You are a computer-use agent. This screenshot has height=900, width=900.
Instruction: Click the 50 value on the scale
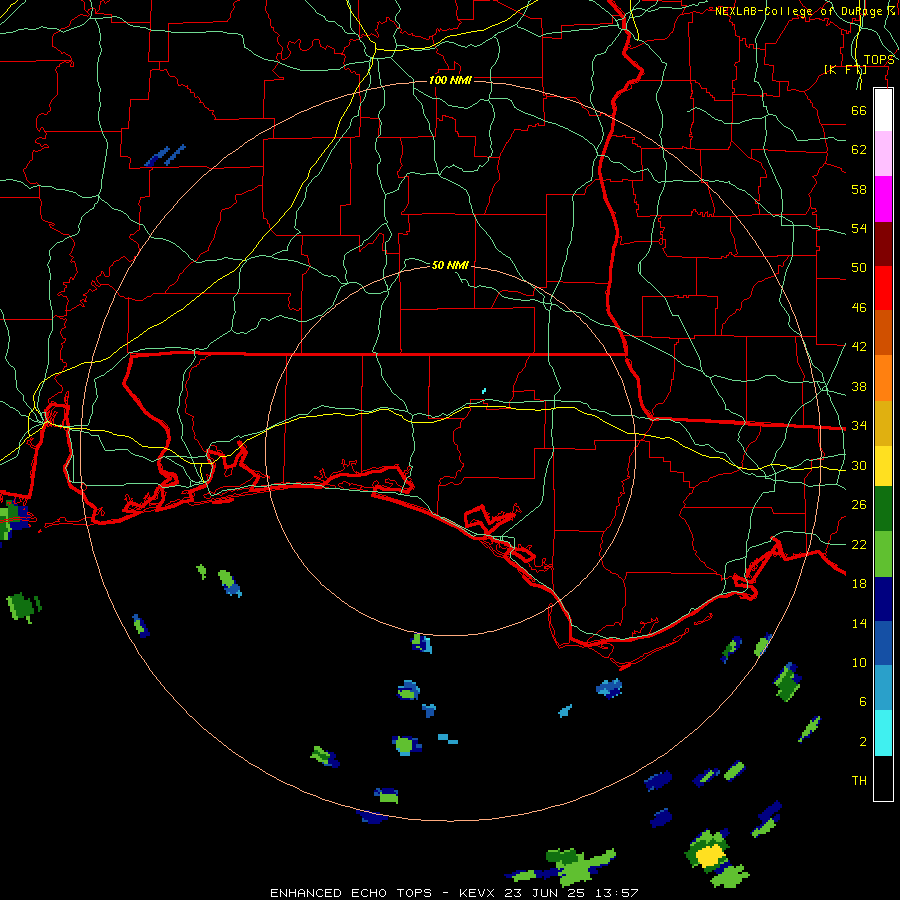859,267
